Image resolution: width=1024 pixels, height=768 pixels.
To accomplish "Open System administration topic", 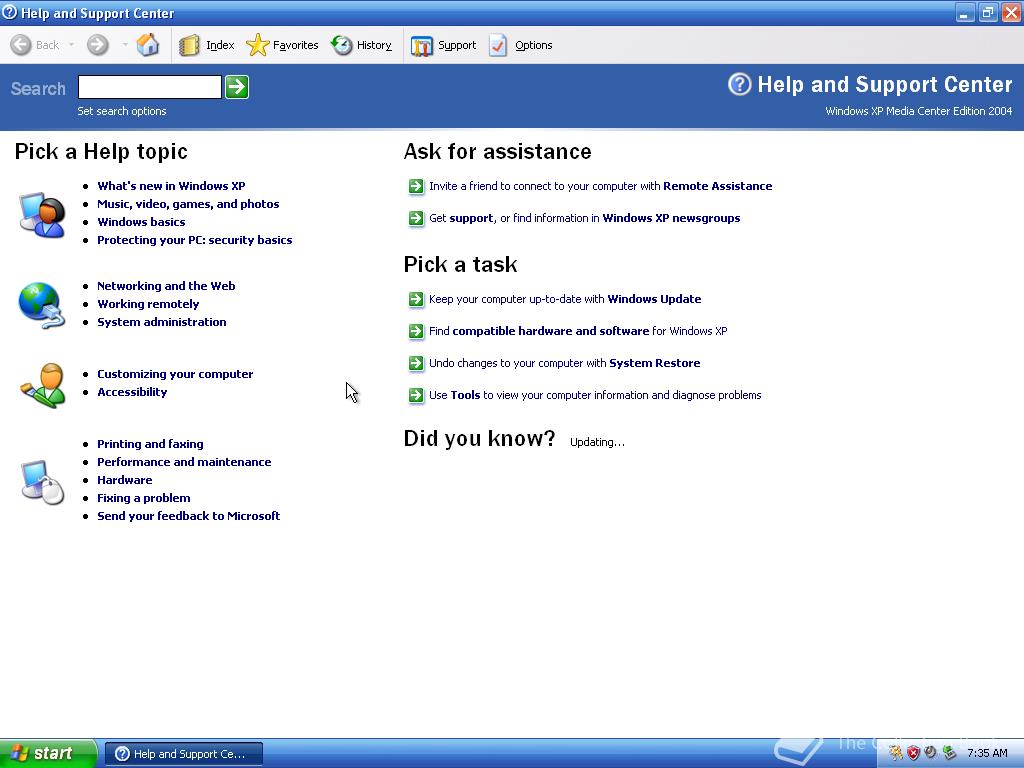I will 162,322.
